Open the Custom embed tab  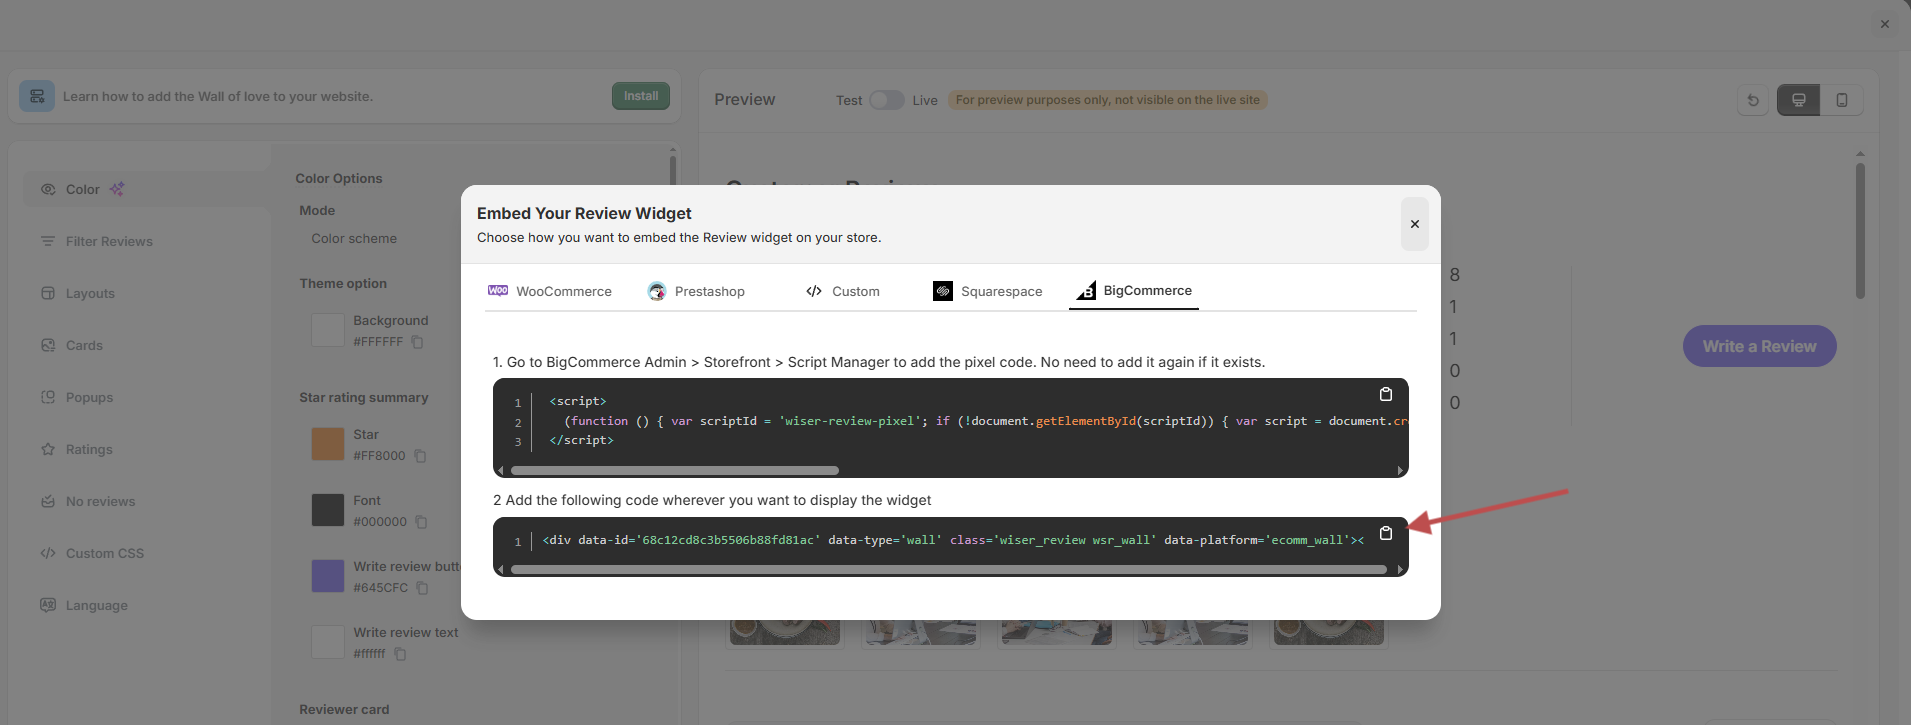[843, 291]
